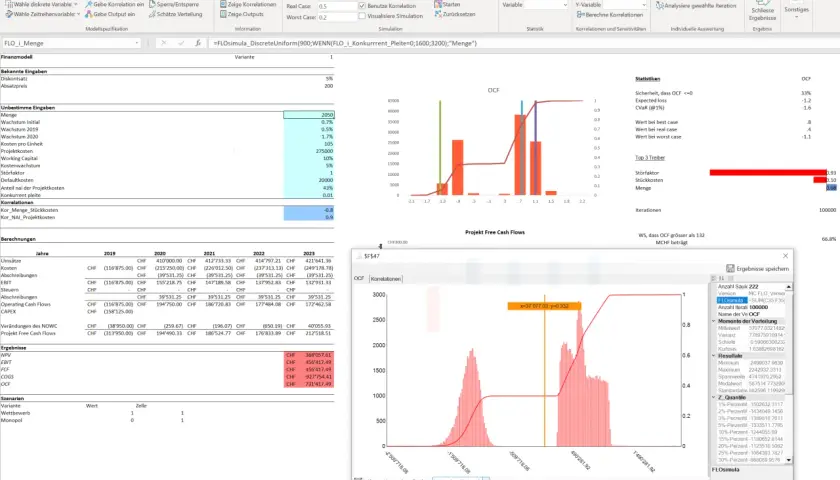Image resolution: width=840 pixels, height=480 pixels.
Task: Click 'Ergebnisse speichern' save icon
Action: (x=730, y=268)
